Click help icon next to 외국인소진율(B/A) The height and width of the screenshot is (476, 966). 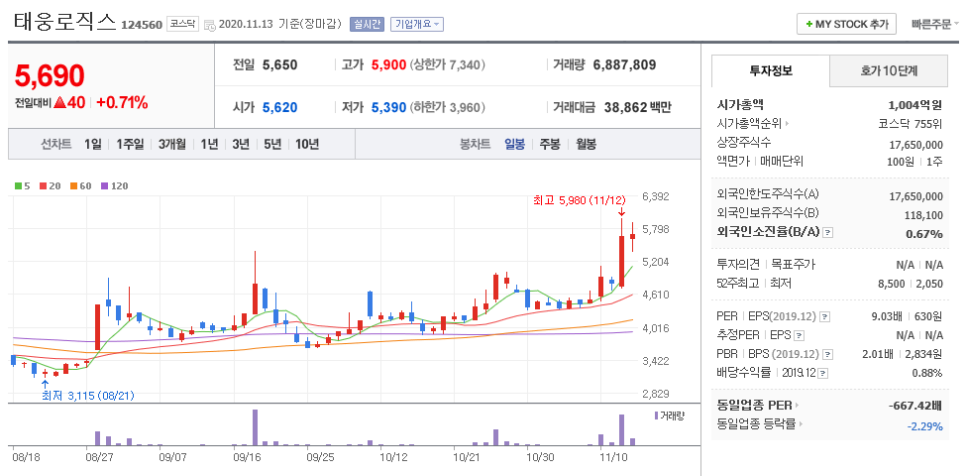click(x=829, y=233)
